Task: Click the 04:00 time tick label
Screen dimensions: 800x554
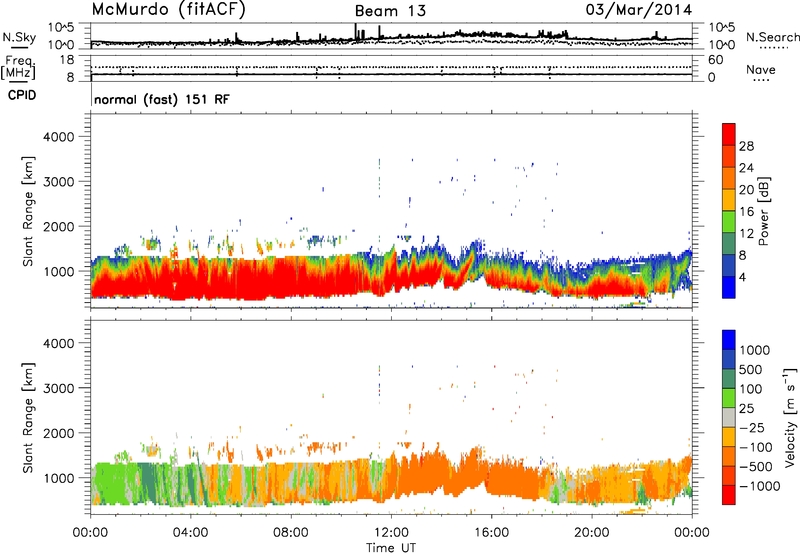Action: (190, 533)
